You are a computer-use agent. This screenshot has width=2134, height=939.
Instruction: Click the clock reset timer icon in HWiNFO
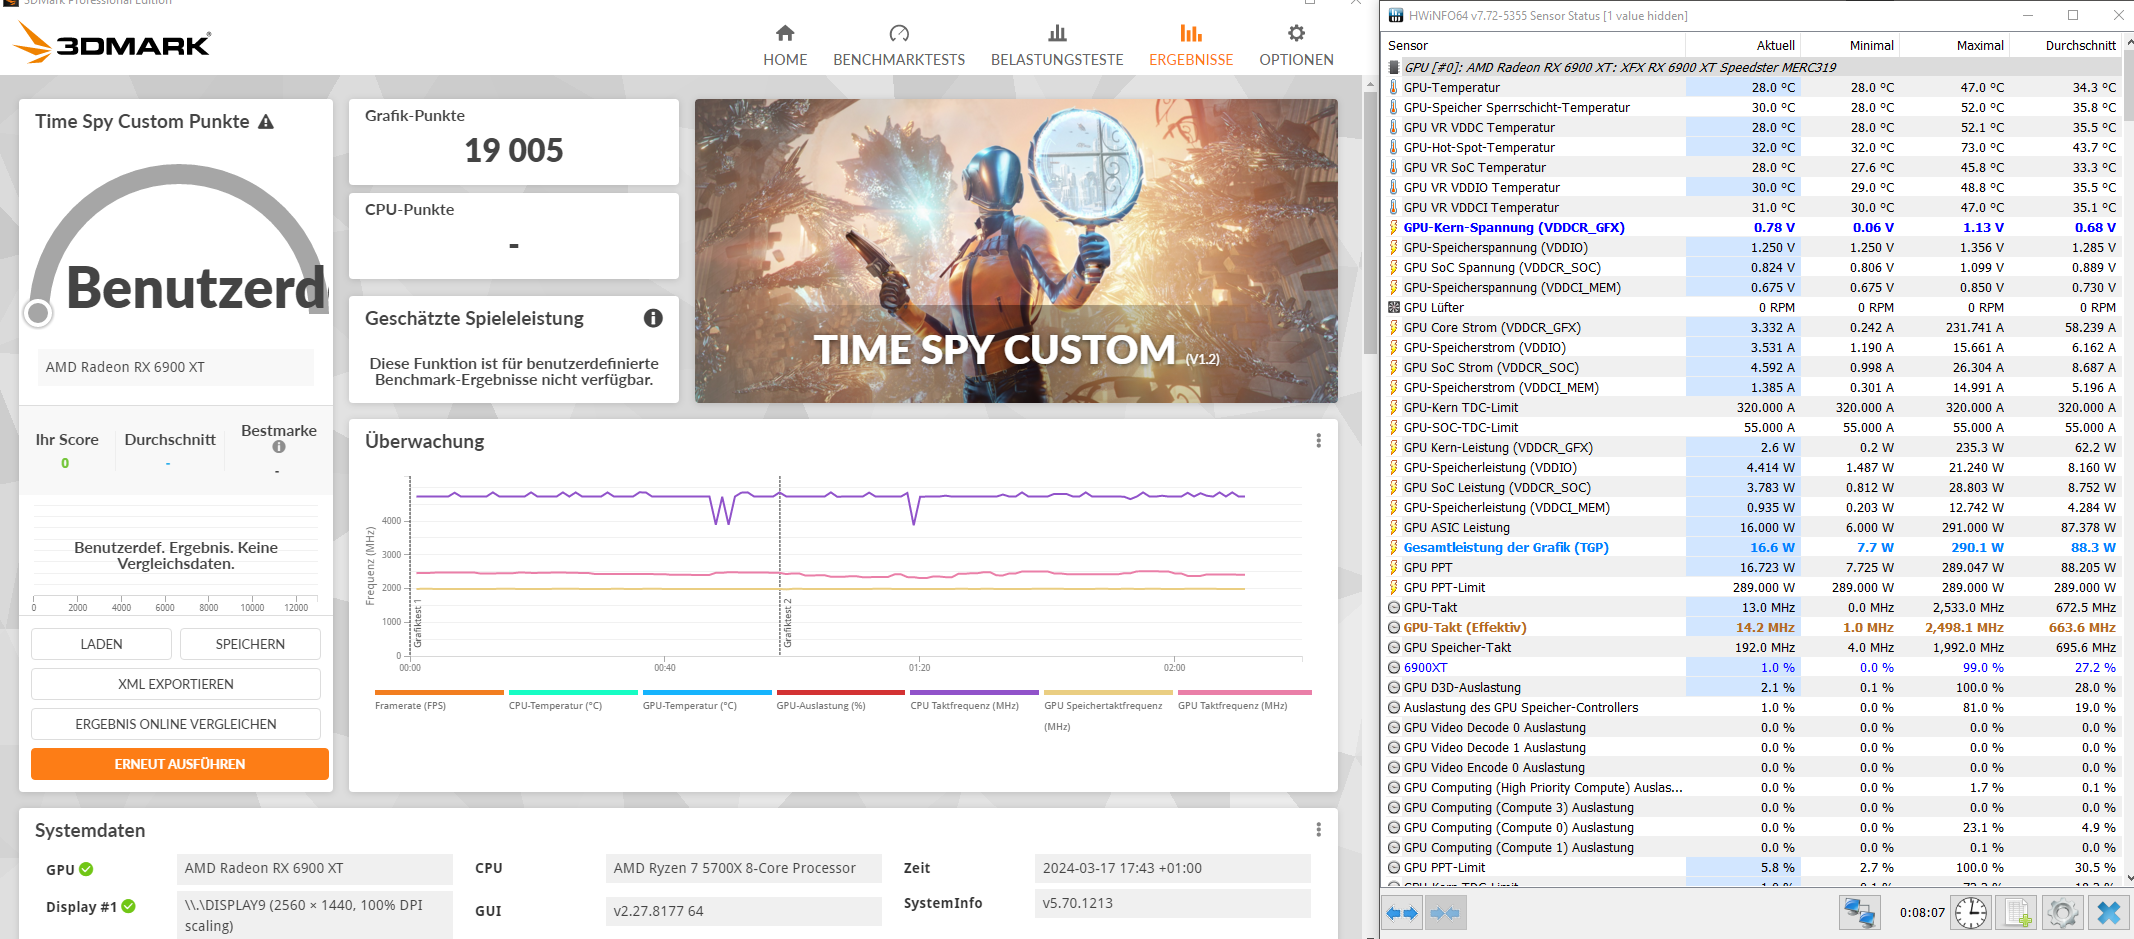1971,913
